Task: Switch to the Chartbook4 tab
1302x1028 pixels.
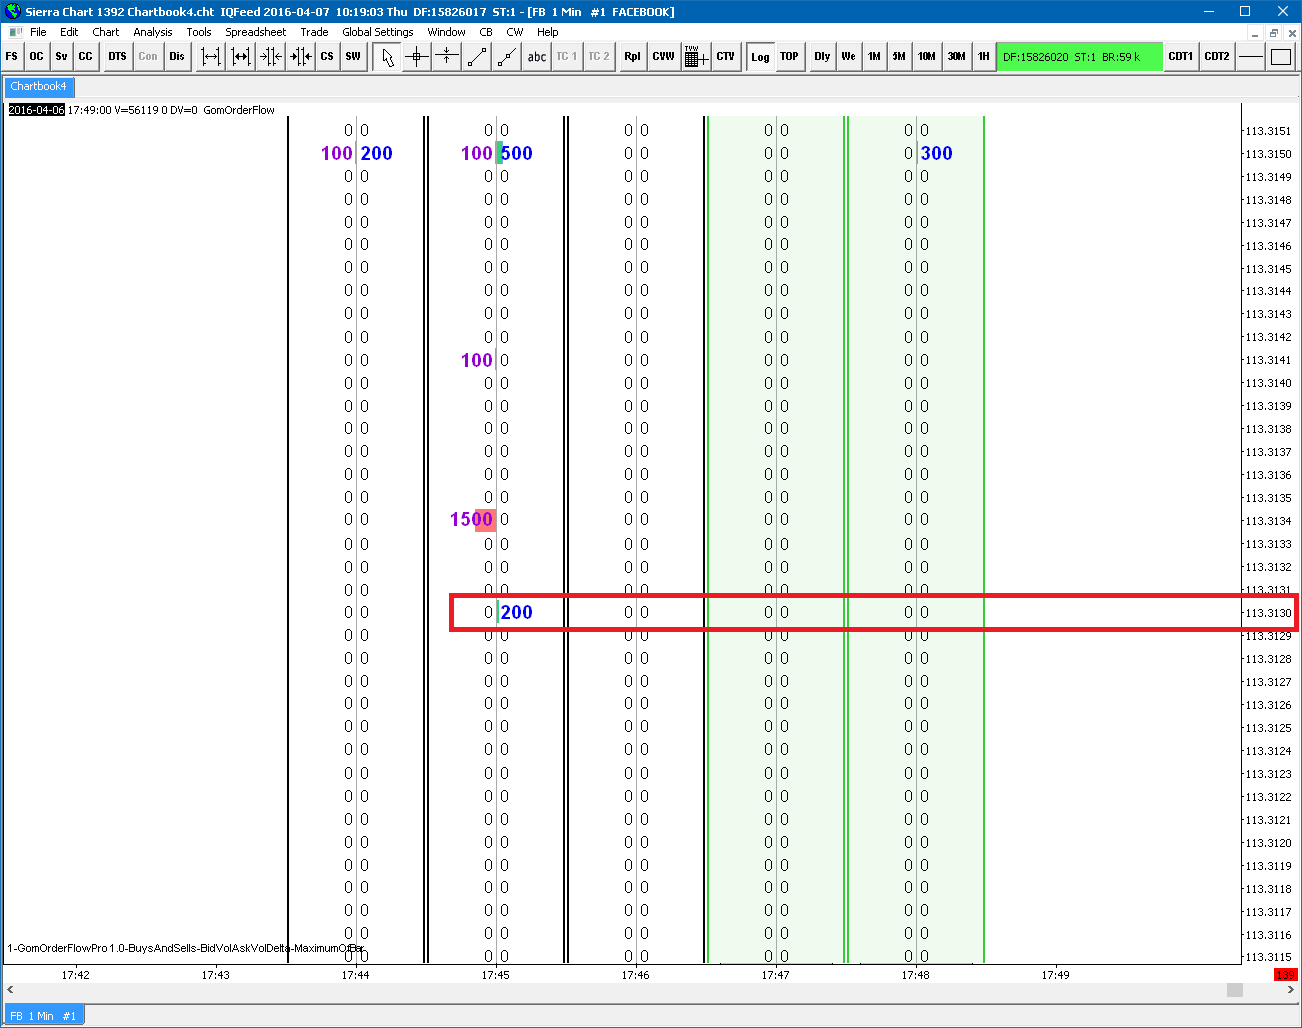Action: tap(38, 87)
